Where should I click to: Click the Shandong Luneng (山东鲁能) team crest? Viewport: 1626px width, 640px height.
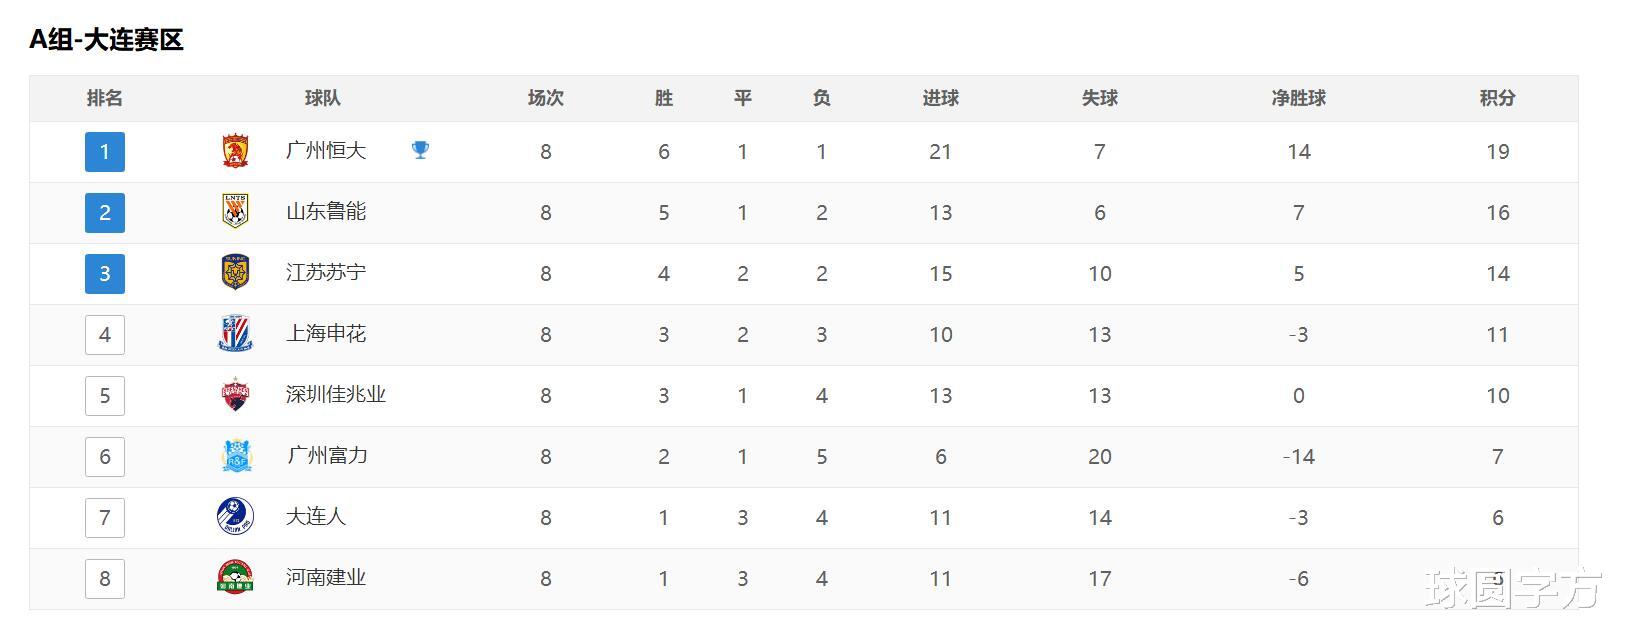tap(235, 212)
